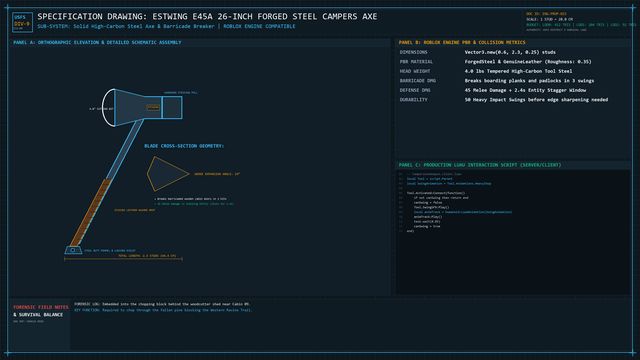The width and height of the screenshot is (640, 360).
Task: Click the 'Tool.Activated:Connect(function()' code line
Action: click(436, 193)
